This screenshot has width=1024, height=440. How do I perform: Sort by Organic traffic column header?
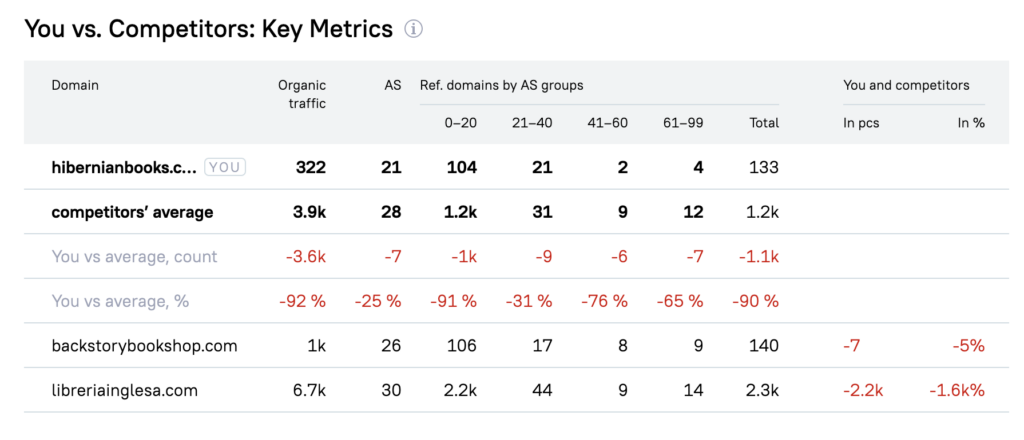[302, 94]
